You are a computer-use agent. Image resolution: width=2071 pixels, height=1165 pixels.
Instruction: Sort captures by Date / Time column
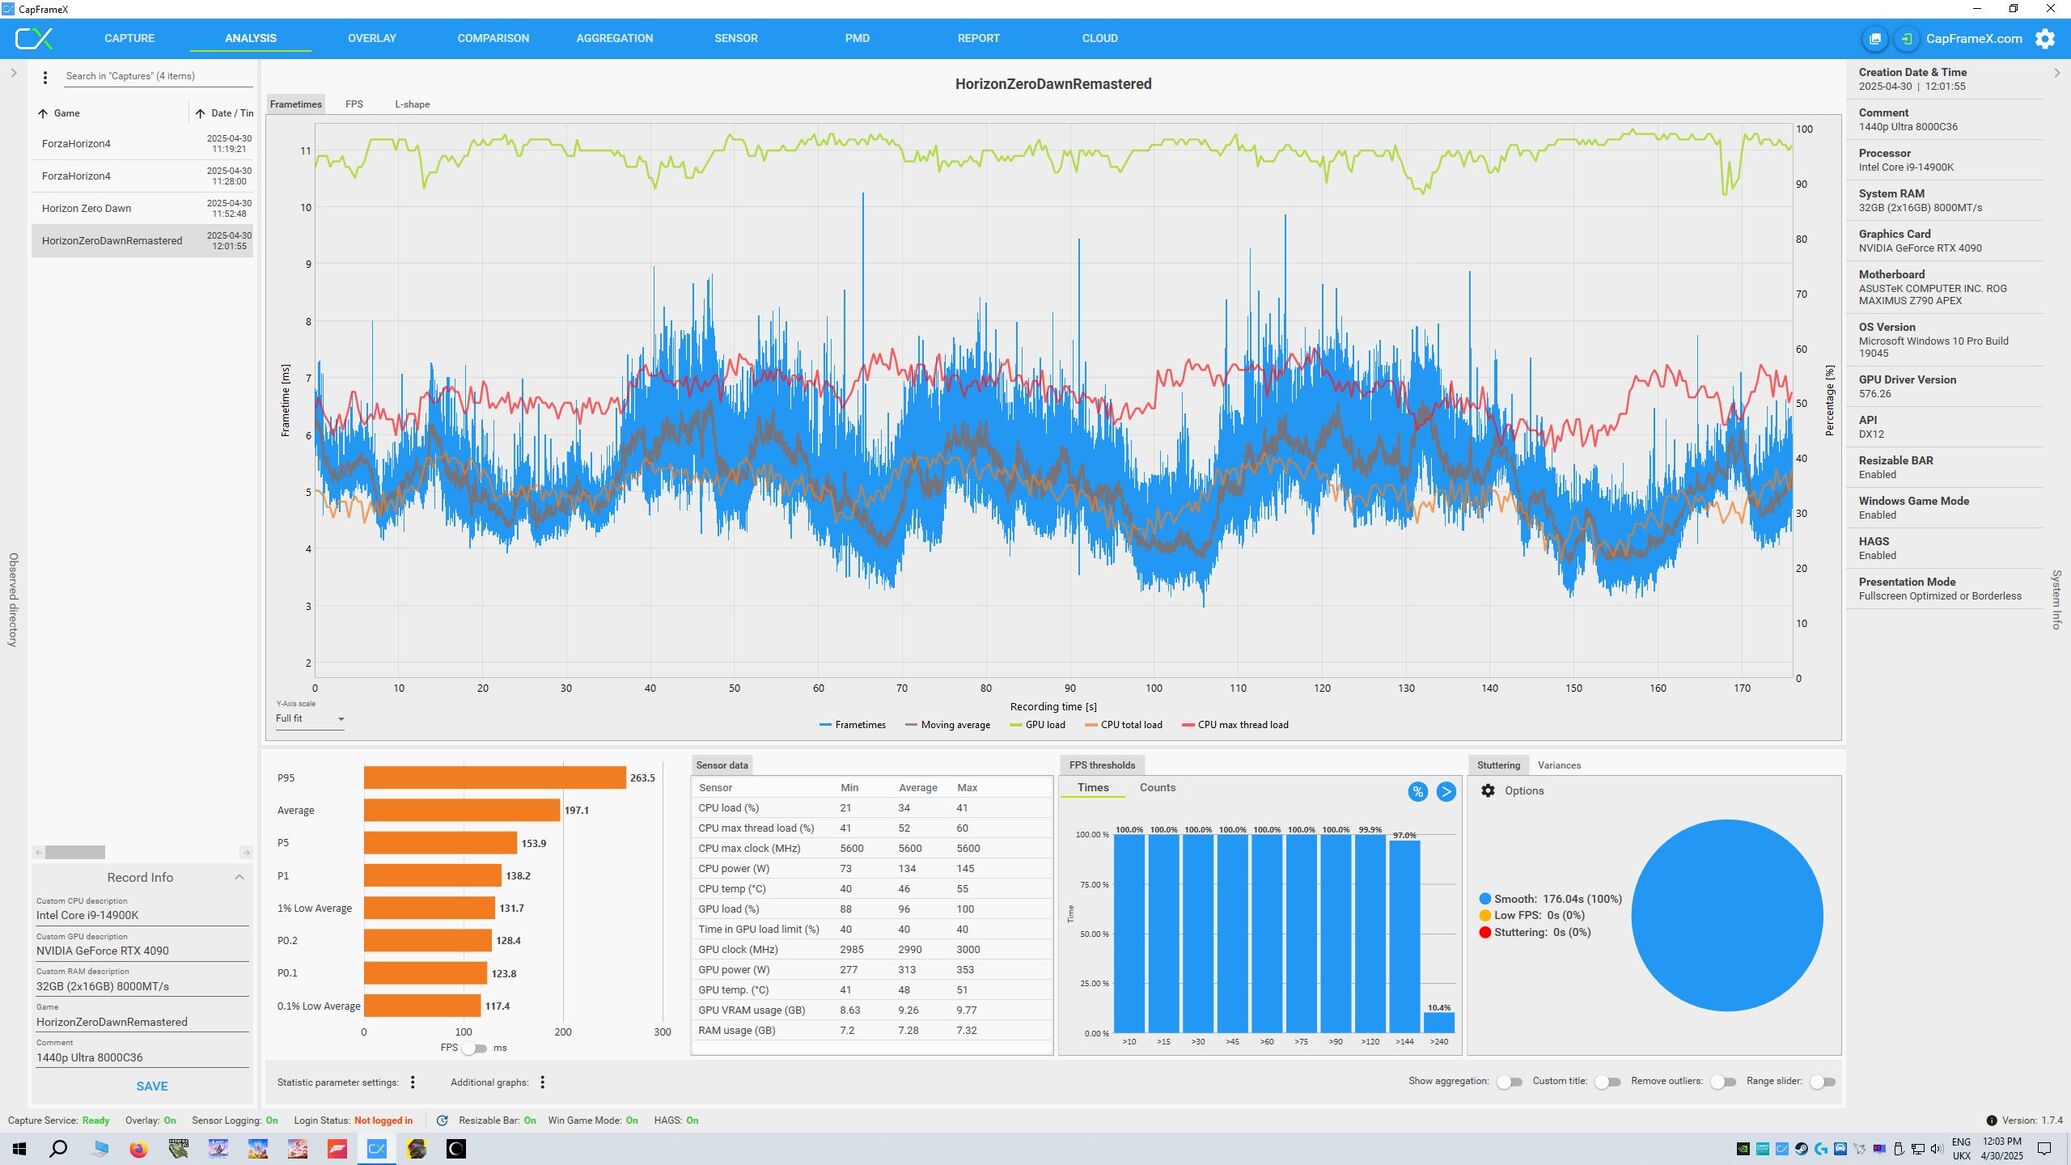(x=225, y=114)
